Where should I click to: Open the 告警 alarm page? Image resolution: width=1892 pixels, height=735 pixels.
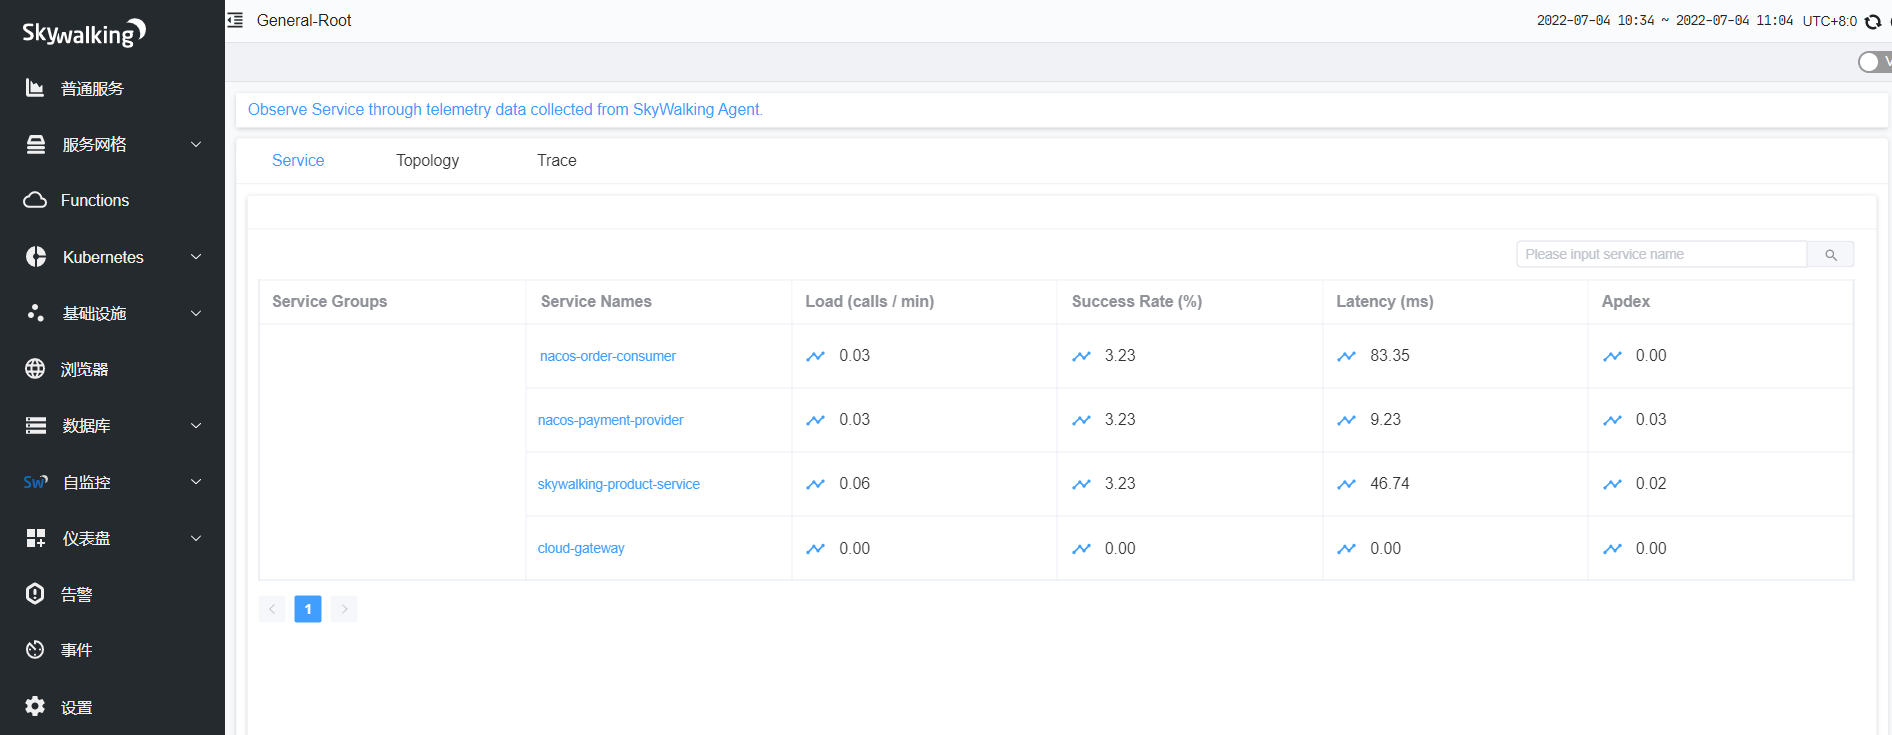[x=76, y=595]
